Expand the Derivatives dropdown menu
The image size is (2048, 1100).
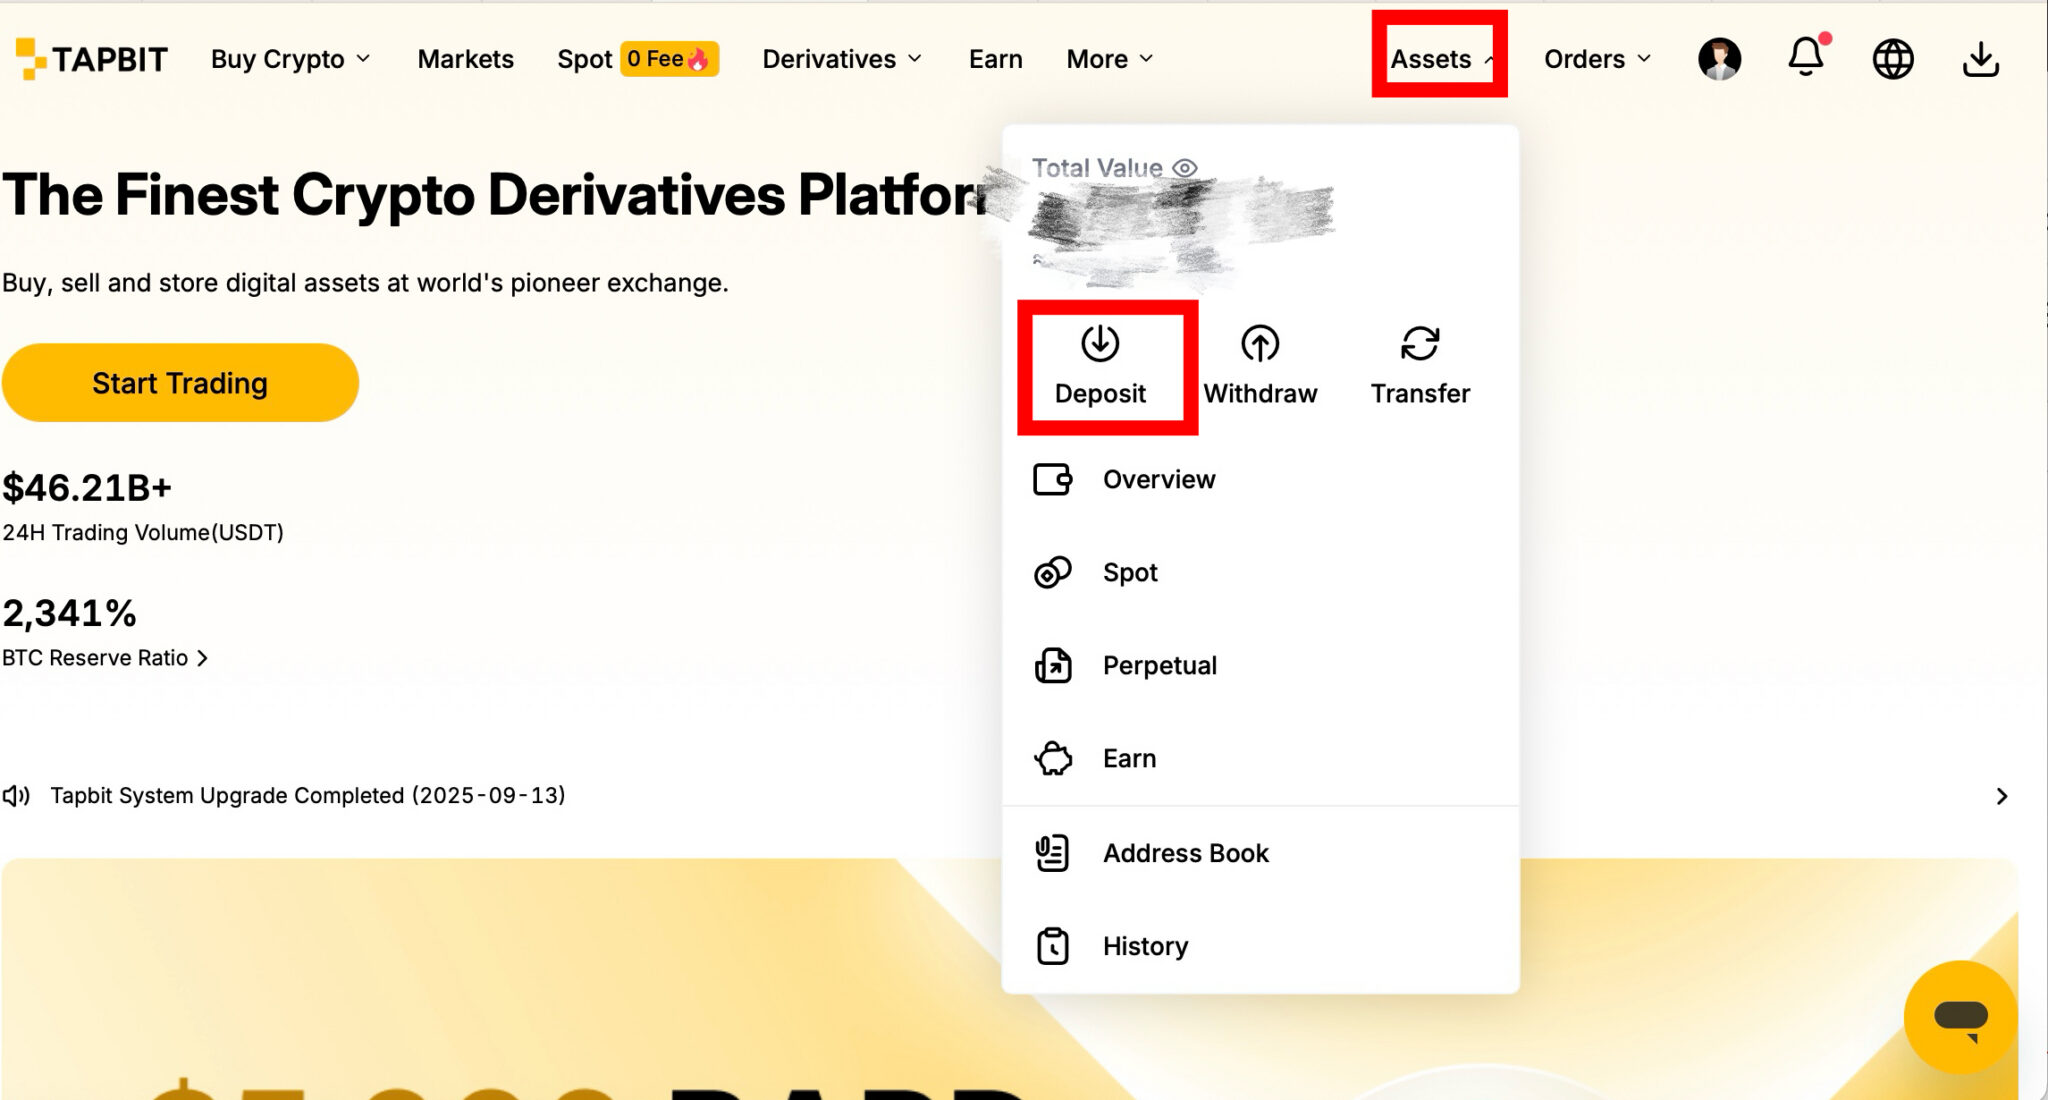[842, 59]
